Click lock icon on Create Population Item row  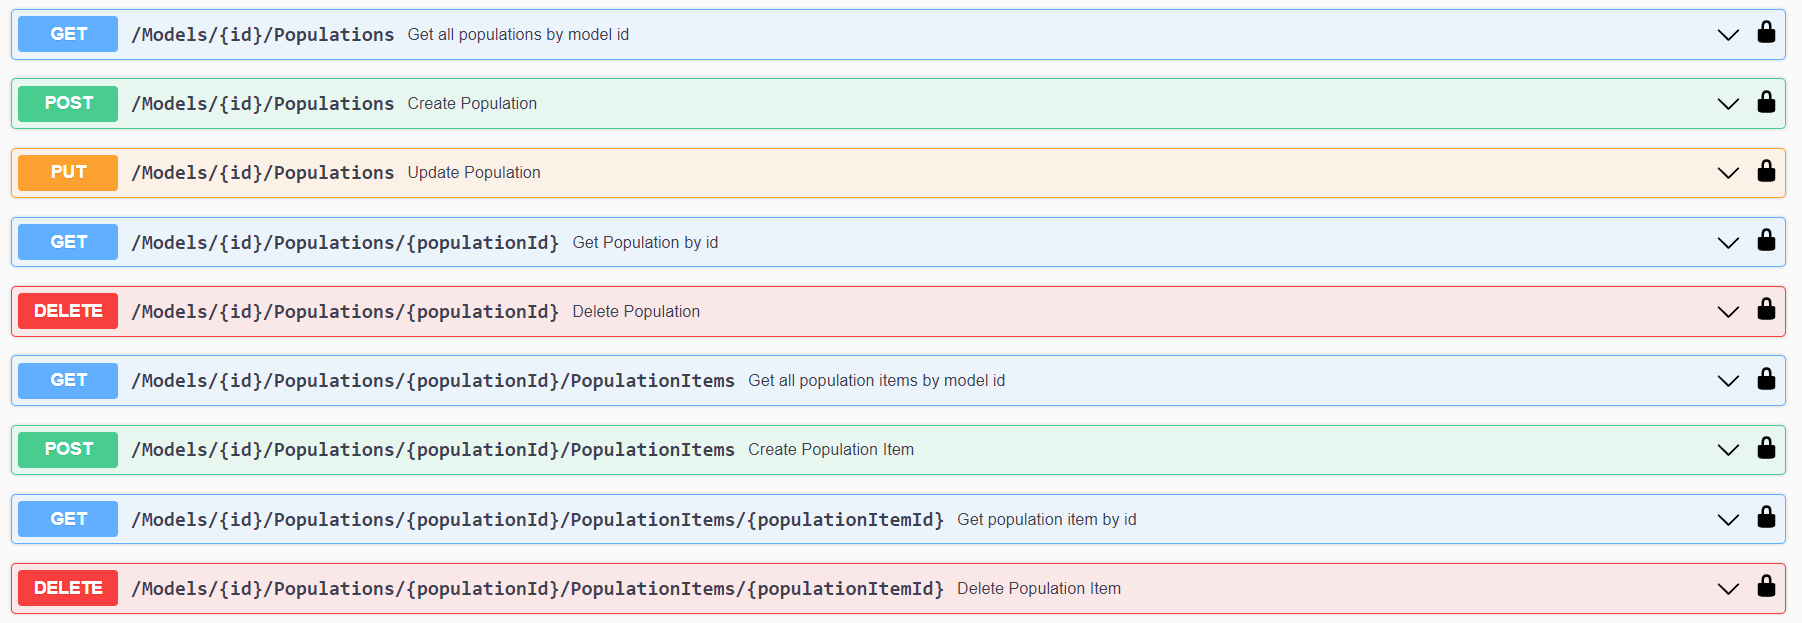tap(1766, 447)
